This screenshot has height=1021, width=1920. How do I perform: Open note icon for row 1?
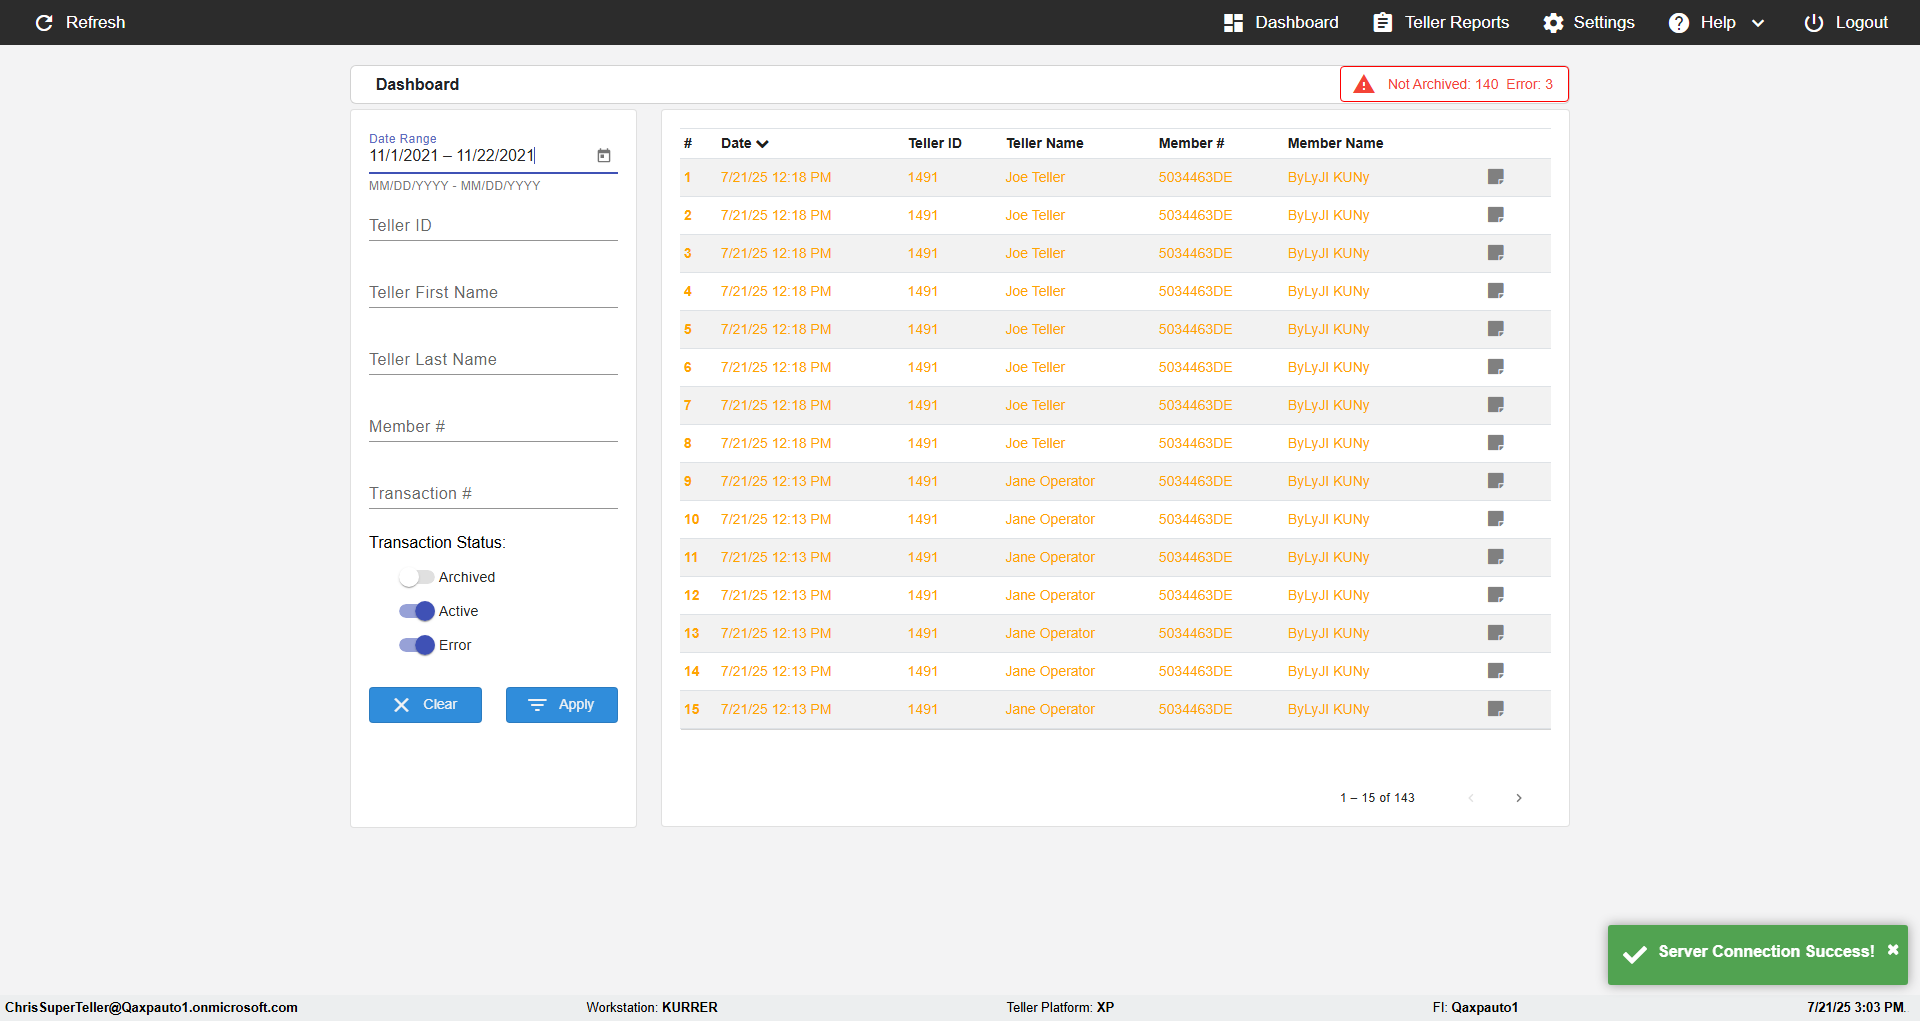click(x=1496, y=177)
